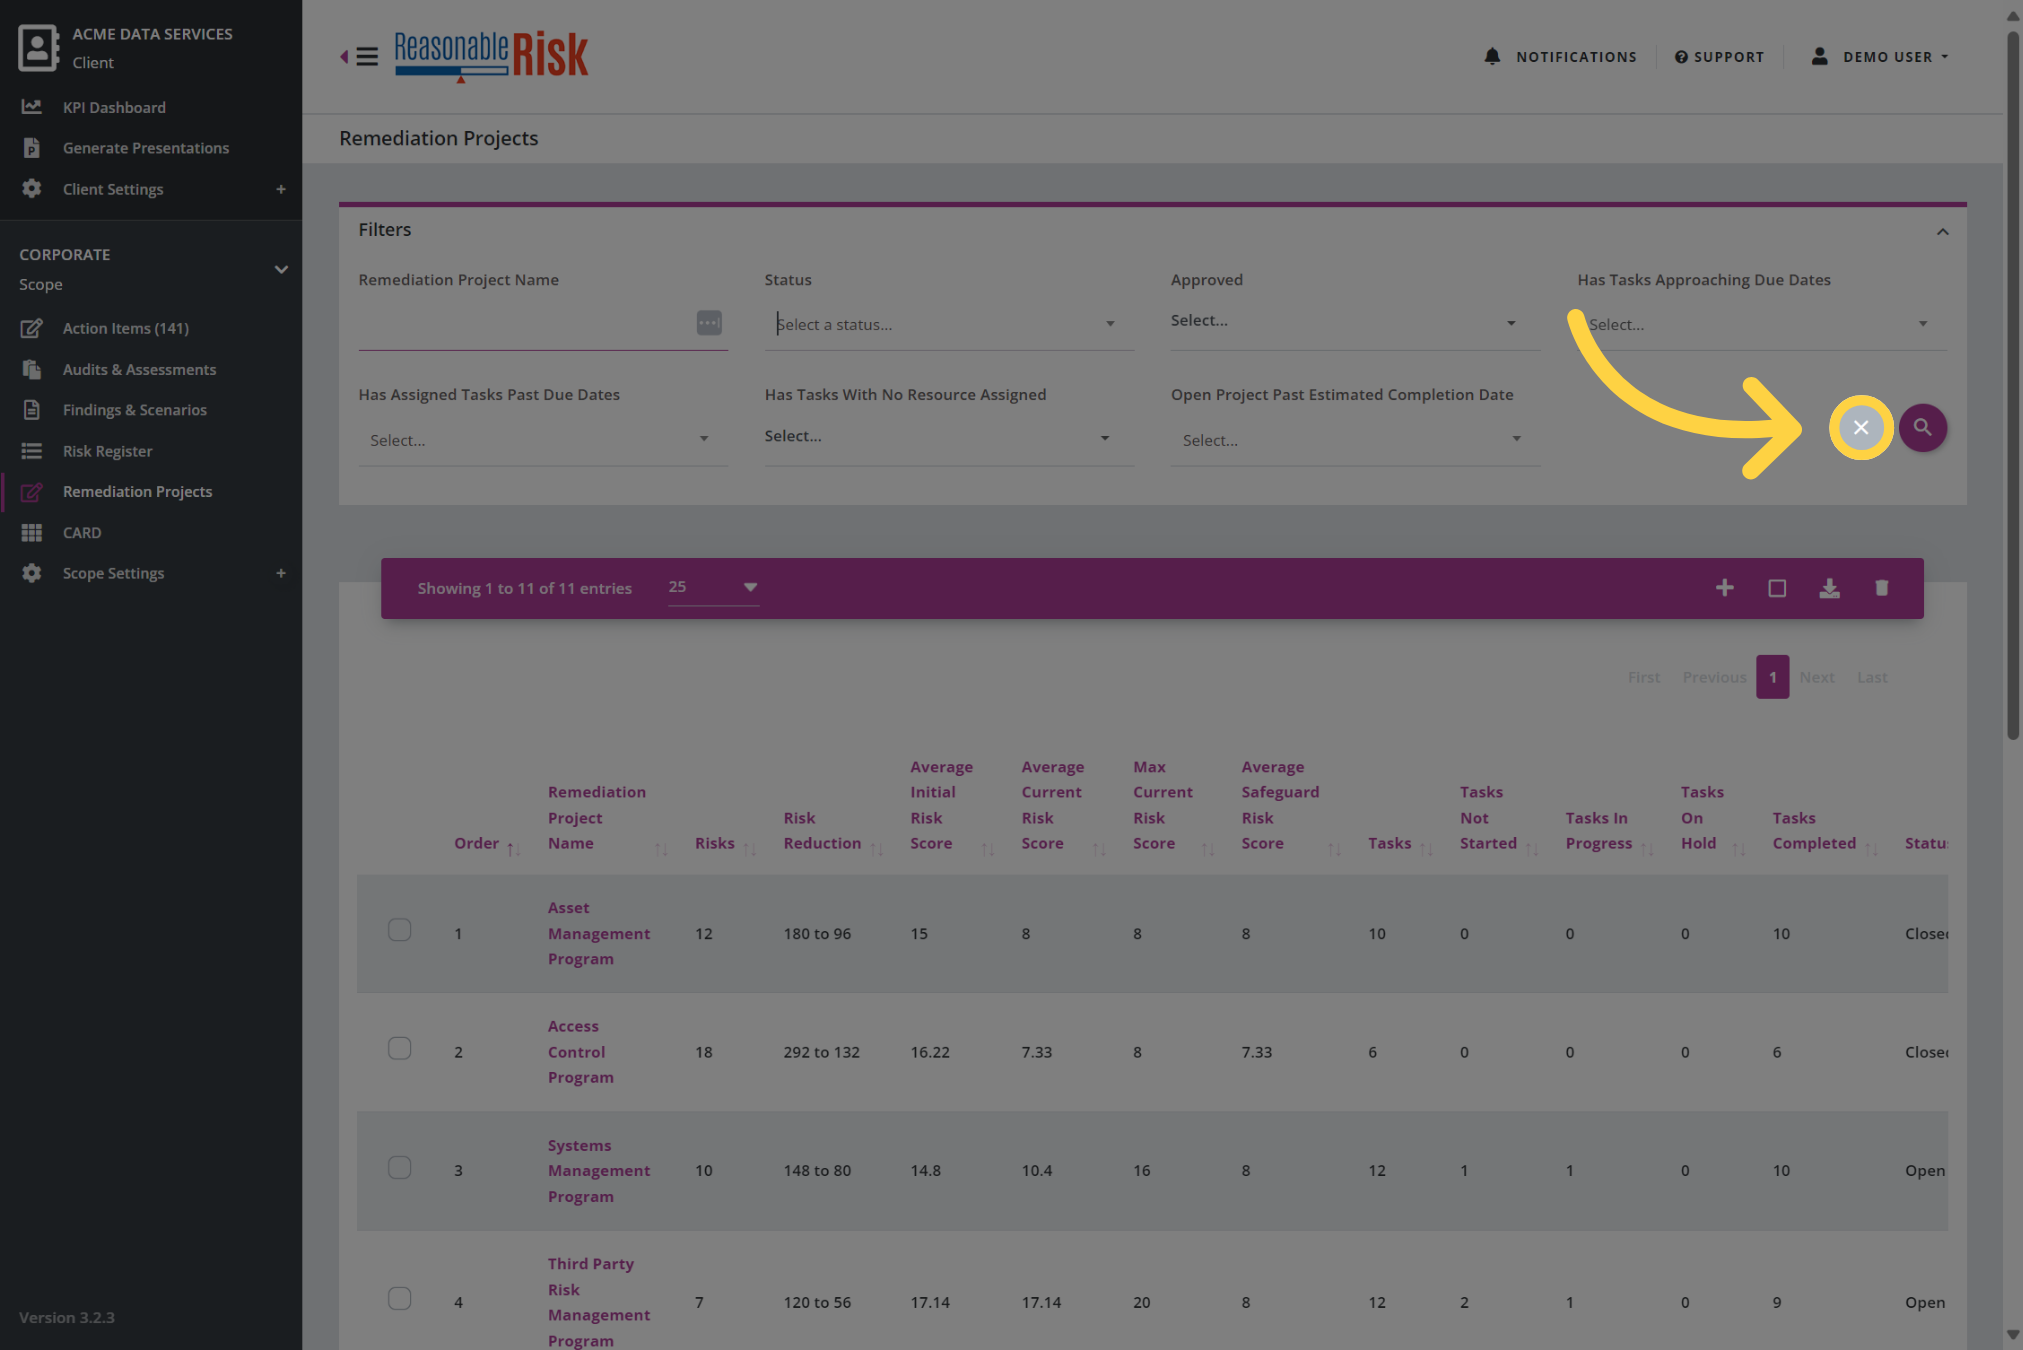Open the Status filter dropdown
The height and width of the screenshot is (1350, 2023).
pos(948,324)
